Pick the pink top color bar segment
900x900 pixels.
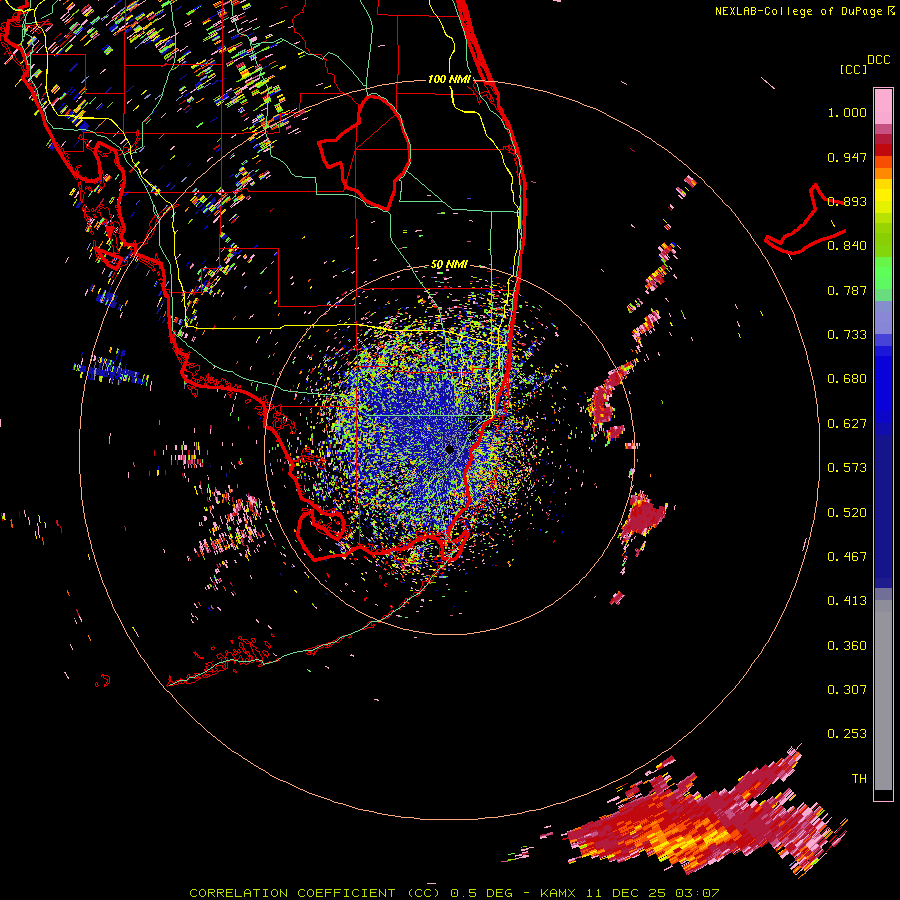pyautogui.click(x=883, y=107)
